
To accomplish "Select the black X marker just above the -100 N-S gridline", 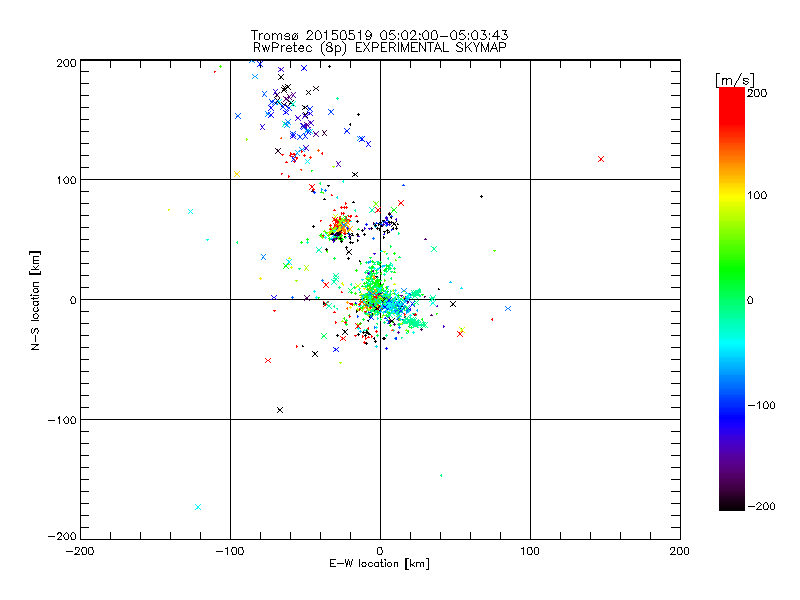I will click(280, 410).
